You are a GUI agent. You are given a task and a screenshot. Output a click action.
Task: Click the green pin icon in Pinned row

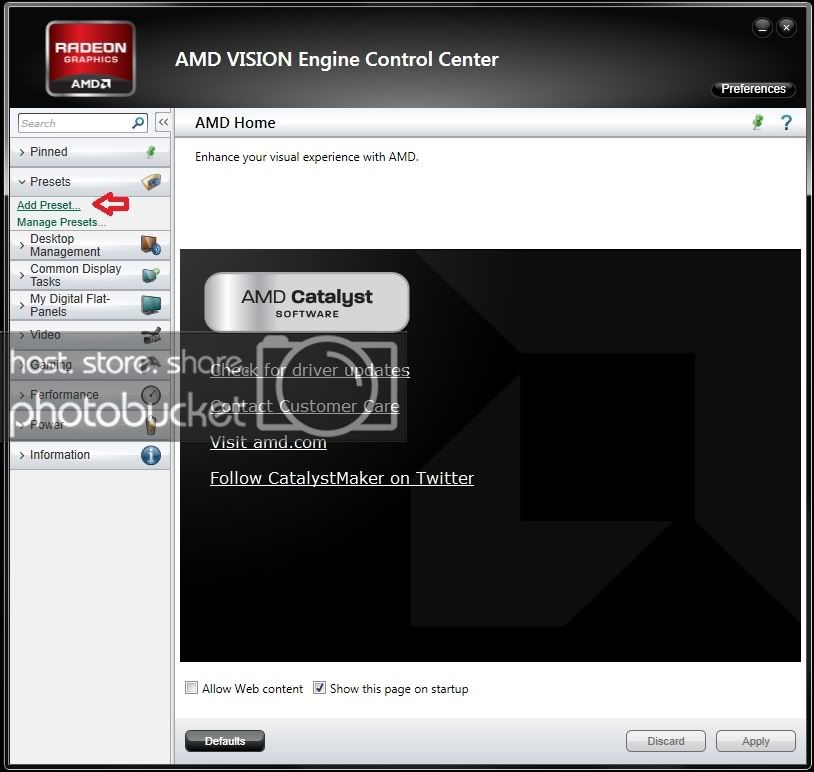tap(151, 152)
